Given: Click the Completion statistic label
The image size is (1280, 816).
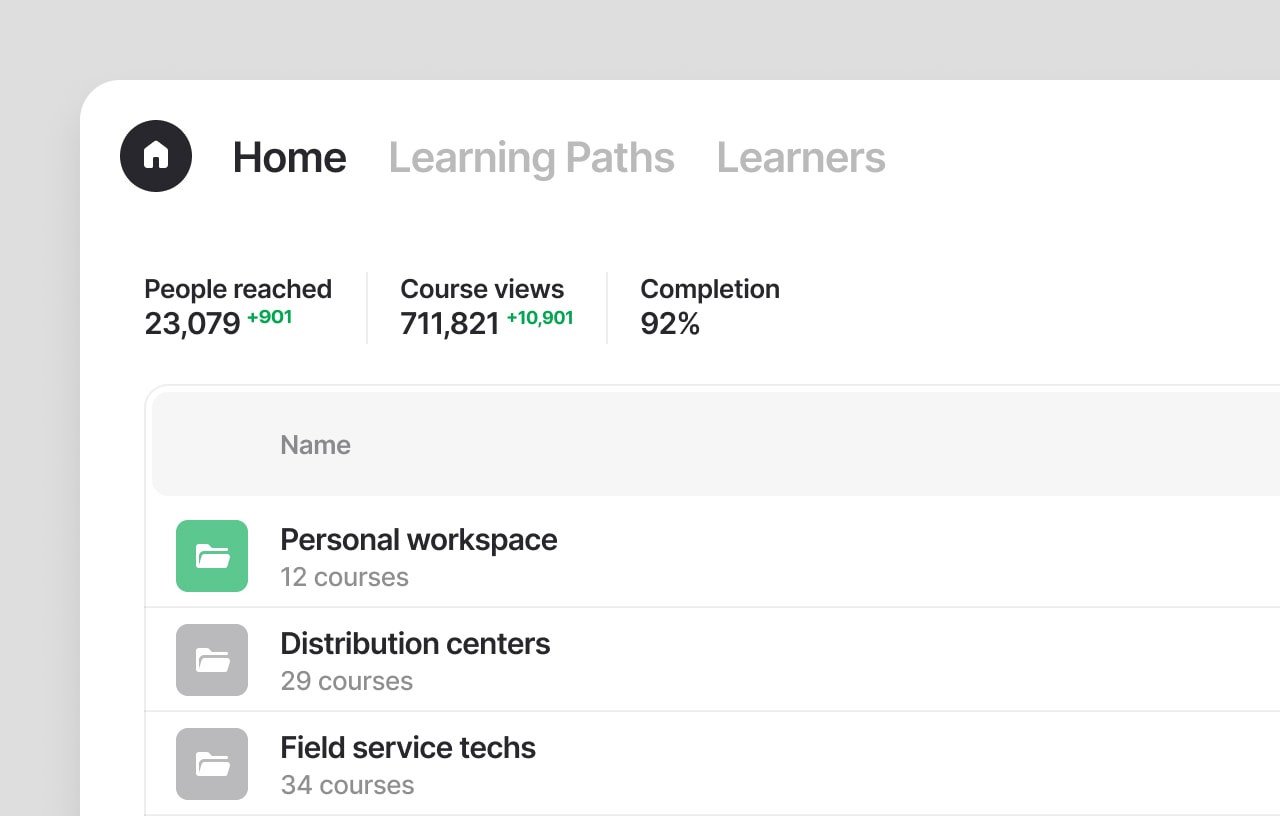Looking at the screenshot, I should coord(710,289).
